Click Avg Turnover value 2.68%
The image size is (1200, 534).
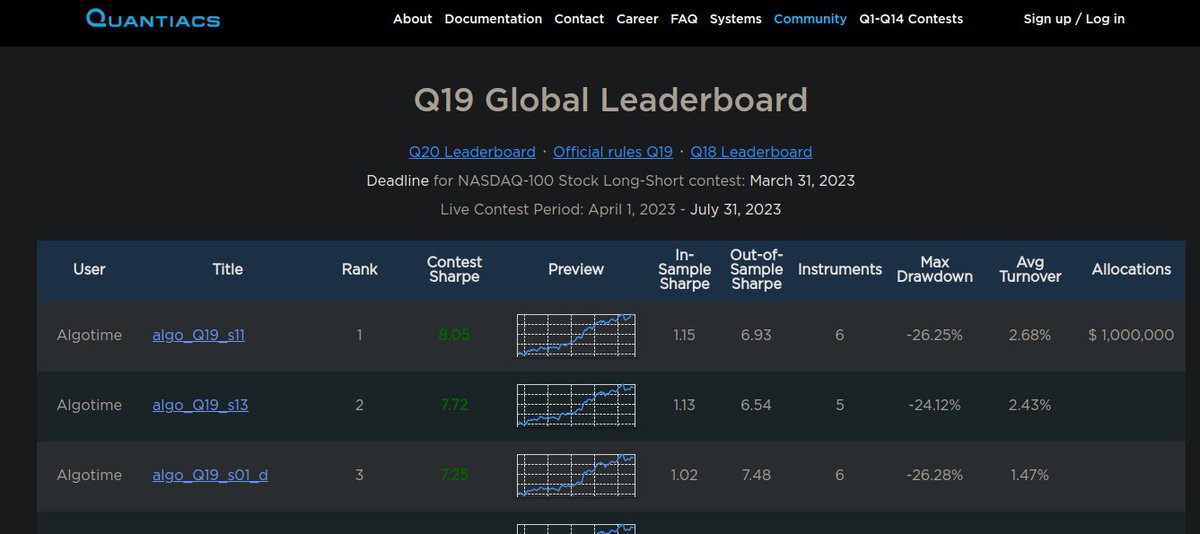coord(1030,335)
